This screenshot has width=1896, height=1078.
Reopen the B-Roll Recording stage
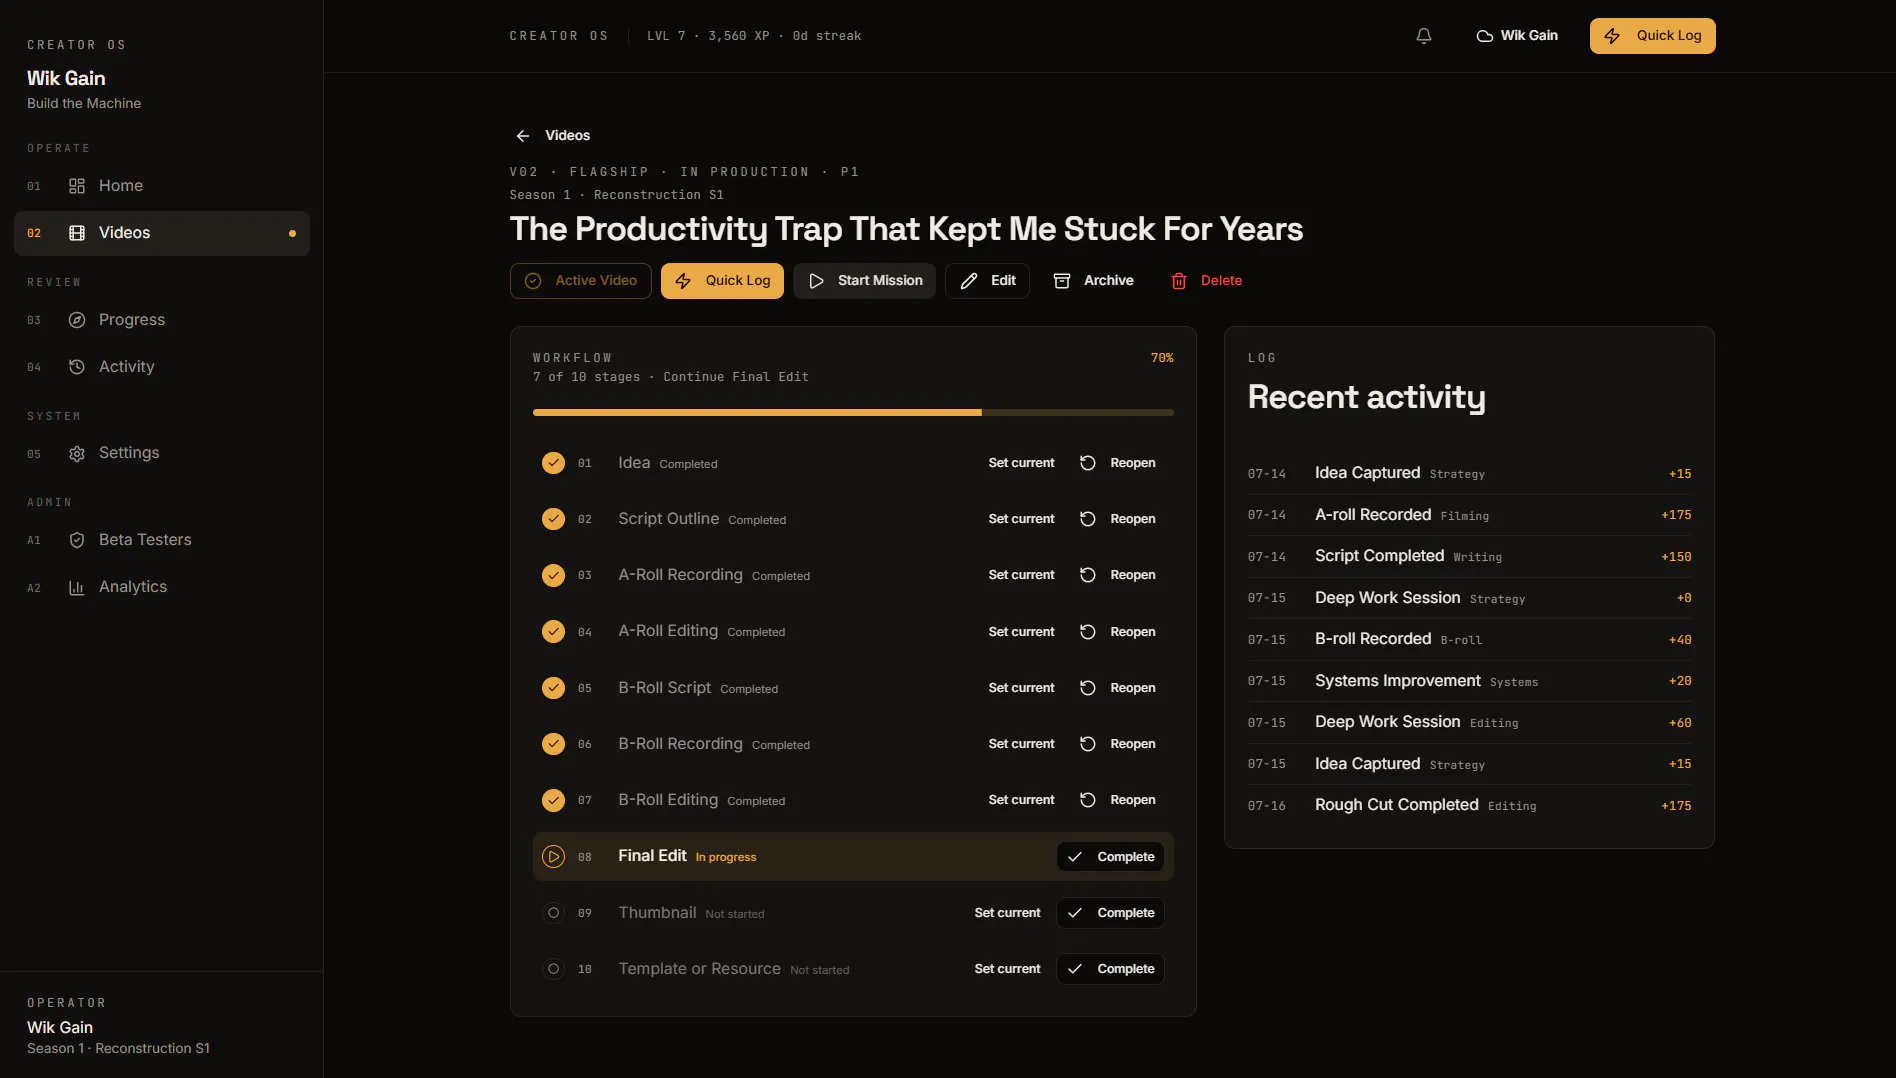click(x=1117, y=744)
